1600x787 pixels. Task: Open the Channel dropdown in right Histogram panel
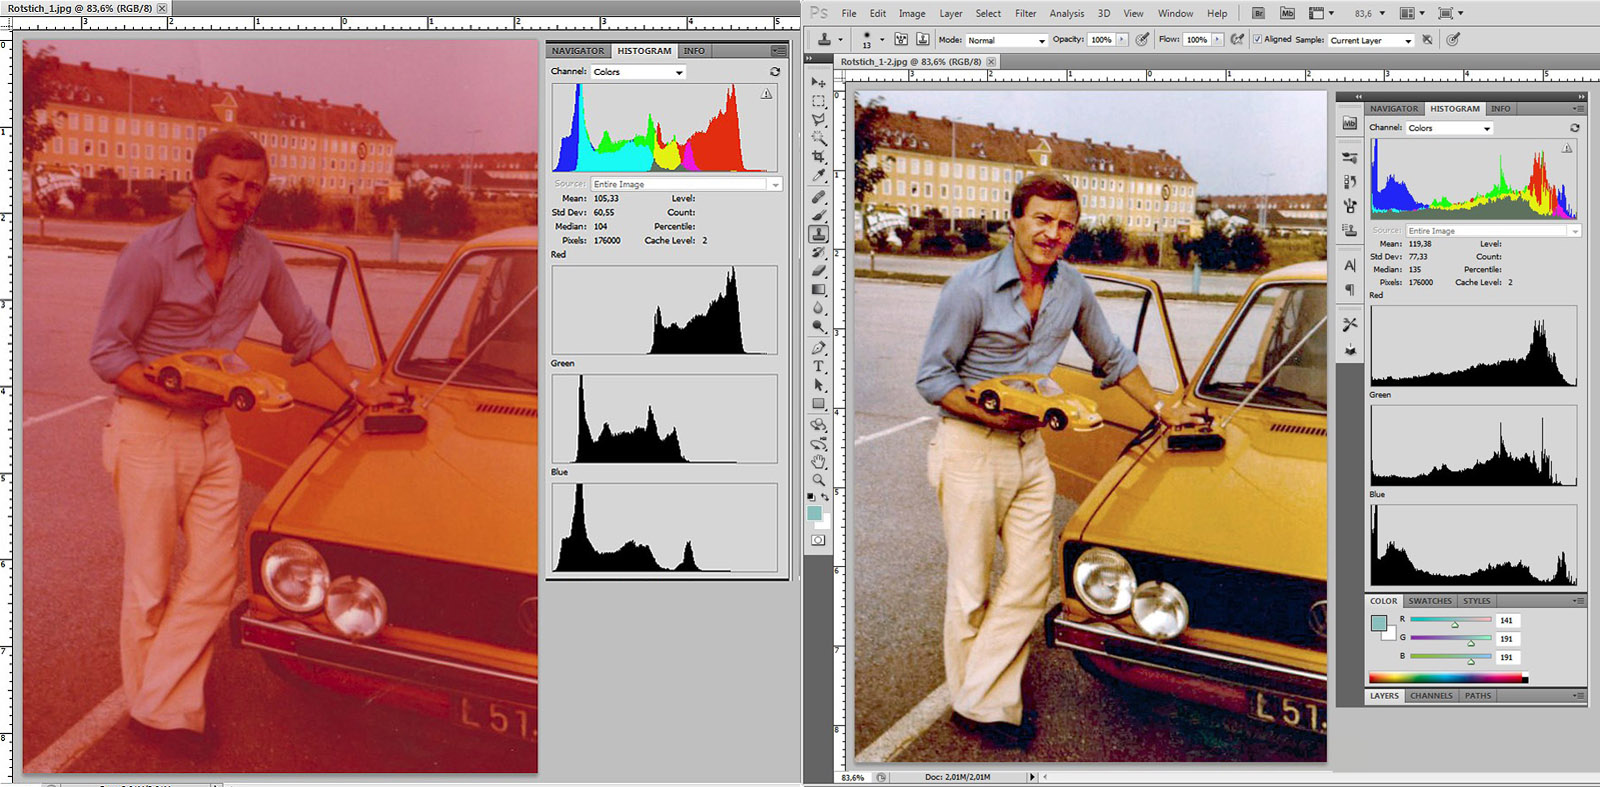click(x=1449, y=128)
